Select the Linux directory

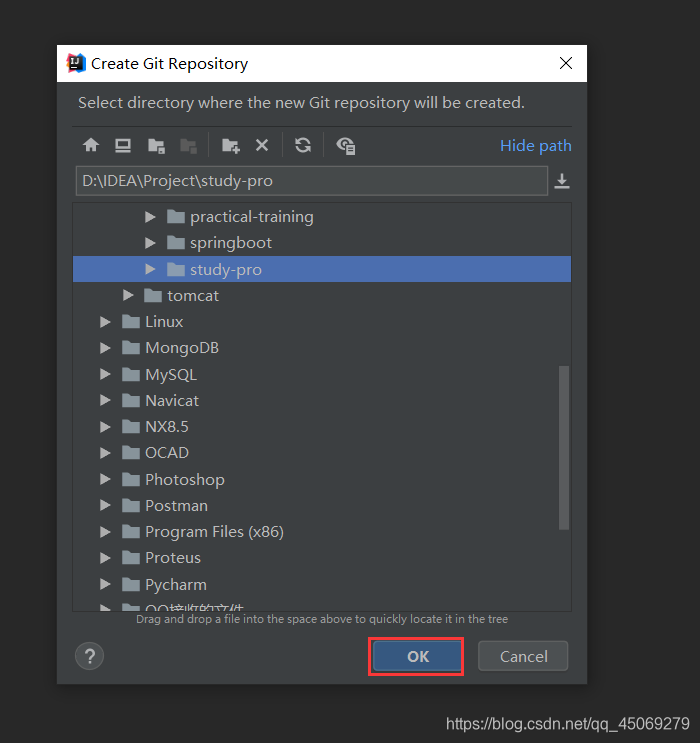tap(164, 322)
